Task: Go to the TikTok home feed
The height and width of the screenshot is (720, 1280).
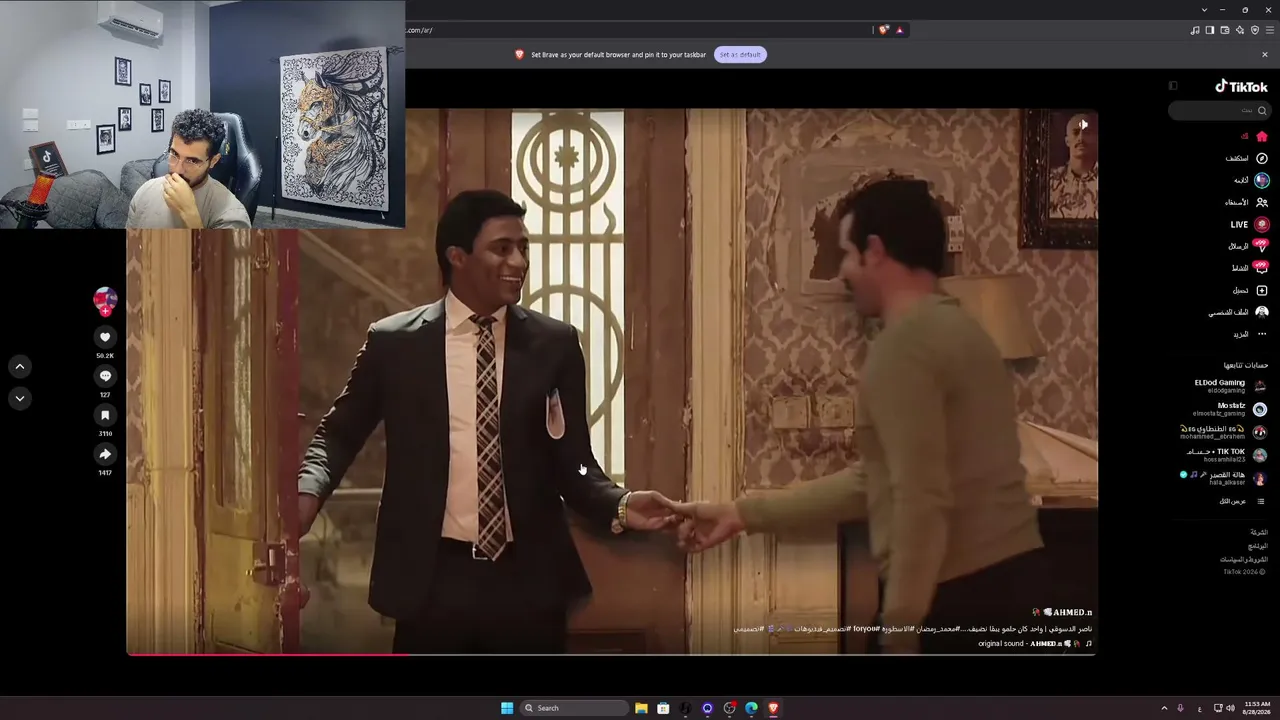Action: [1262, 136]
